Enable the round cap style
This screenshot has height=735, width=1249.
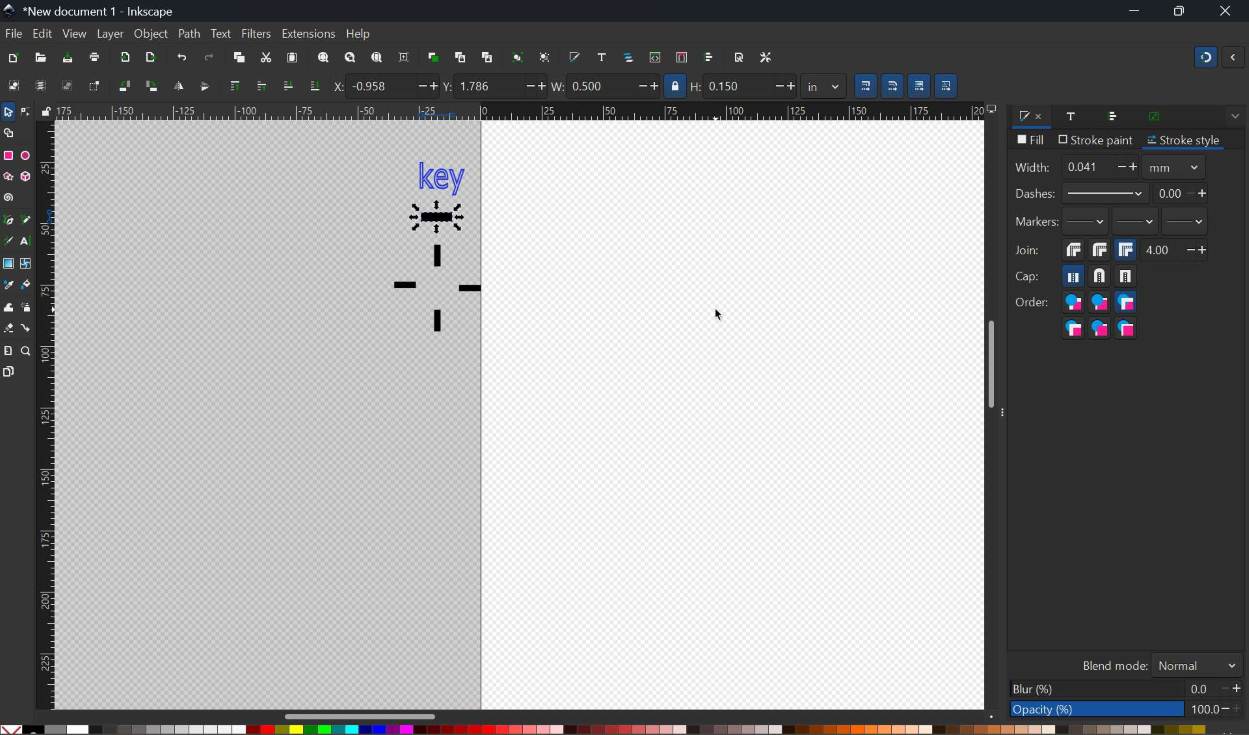(1098, 276)
